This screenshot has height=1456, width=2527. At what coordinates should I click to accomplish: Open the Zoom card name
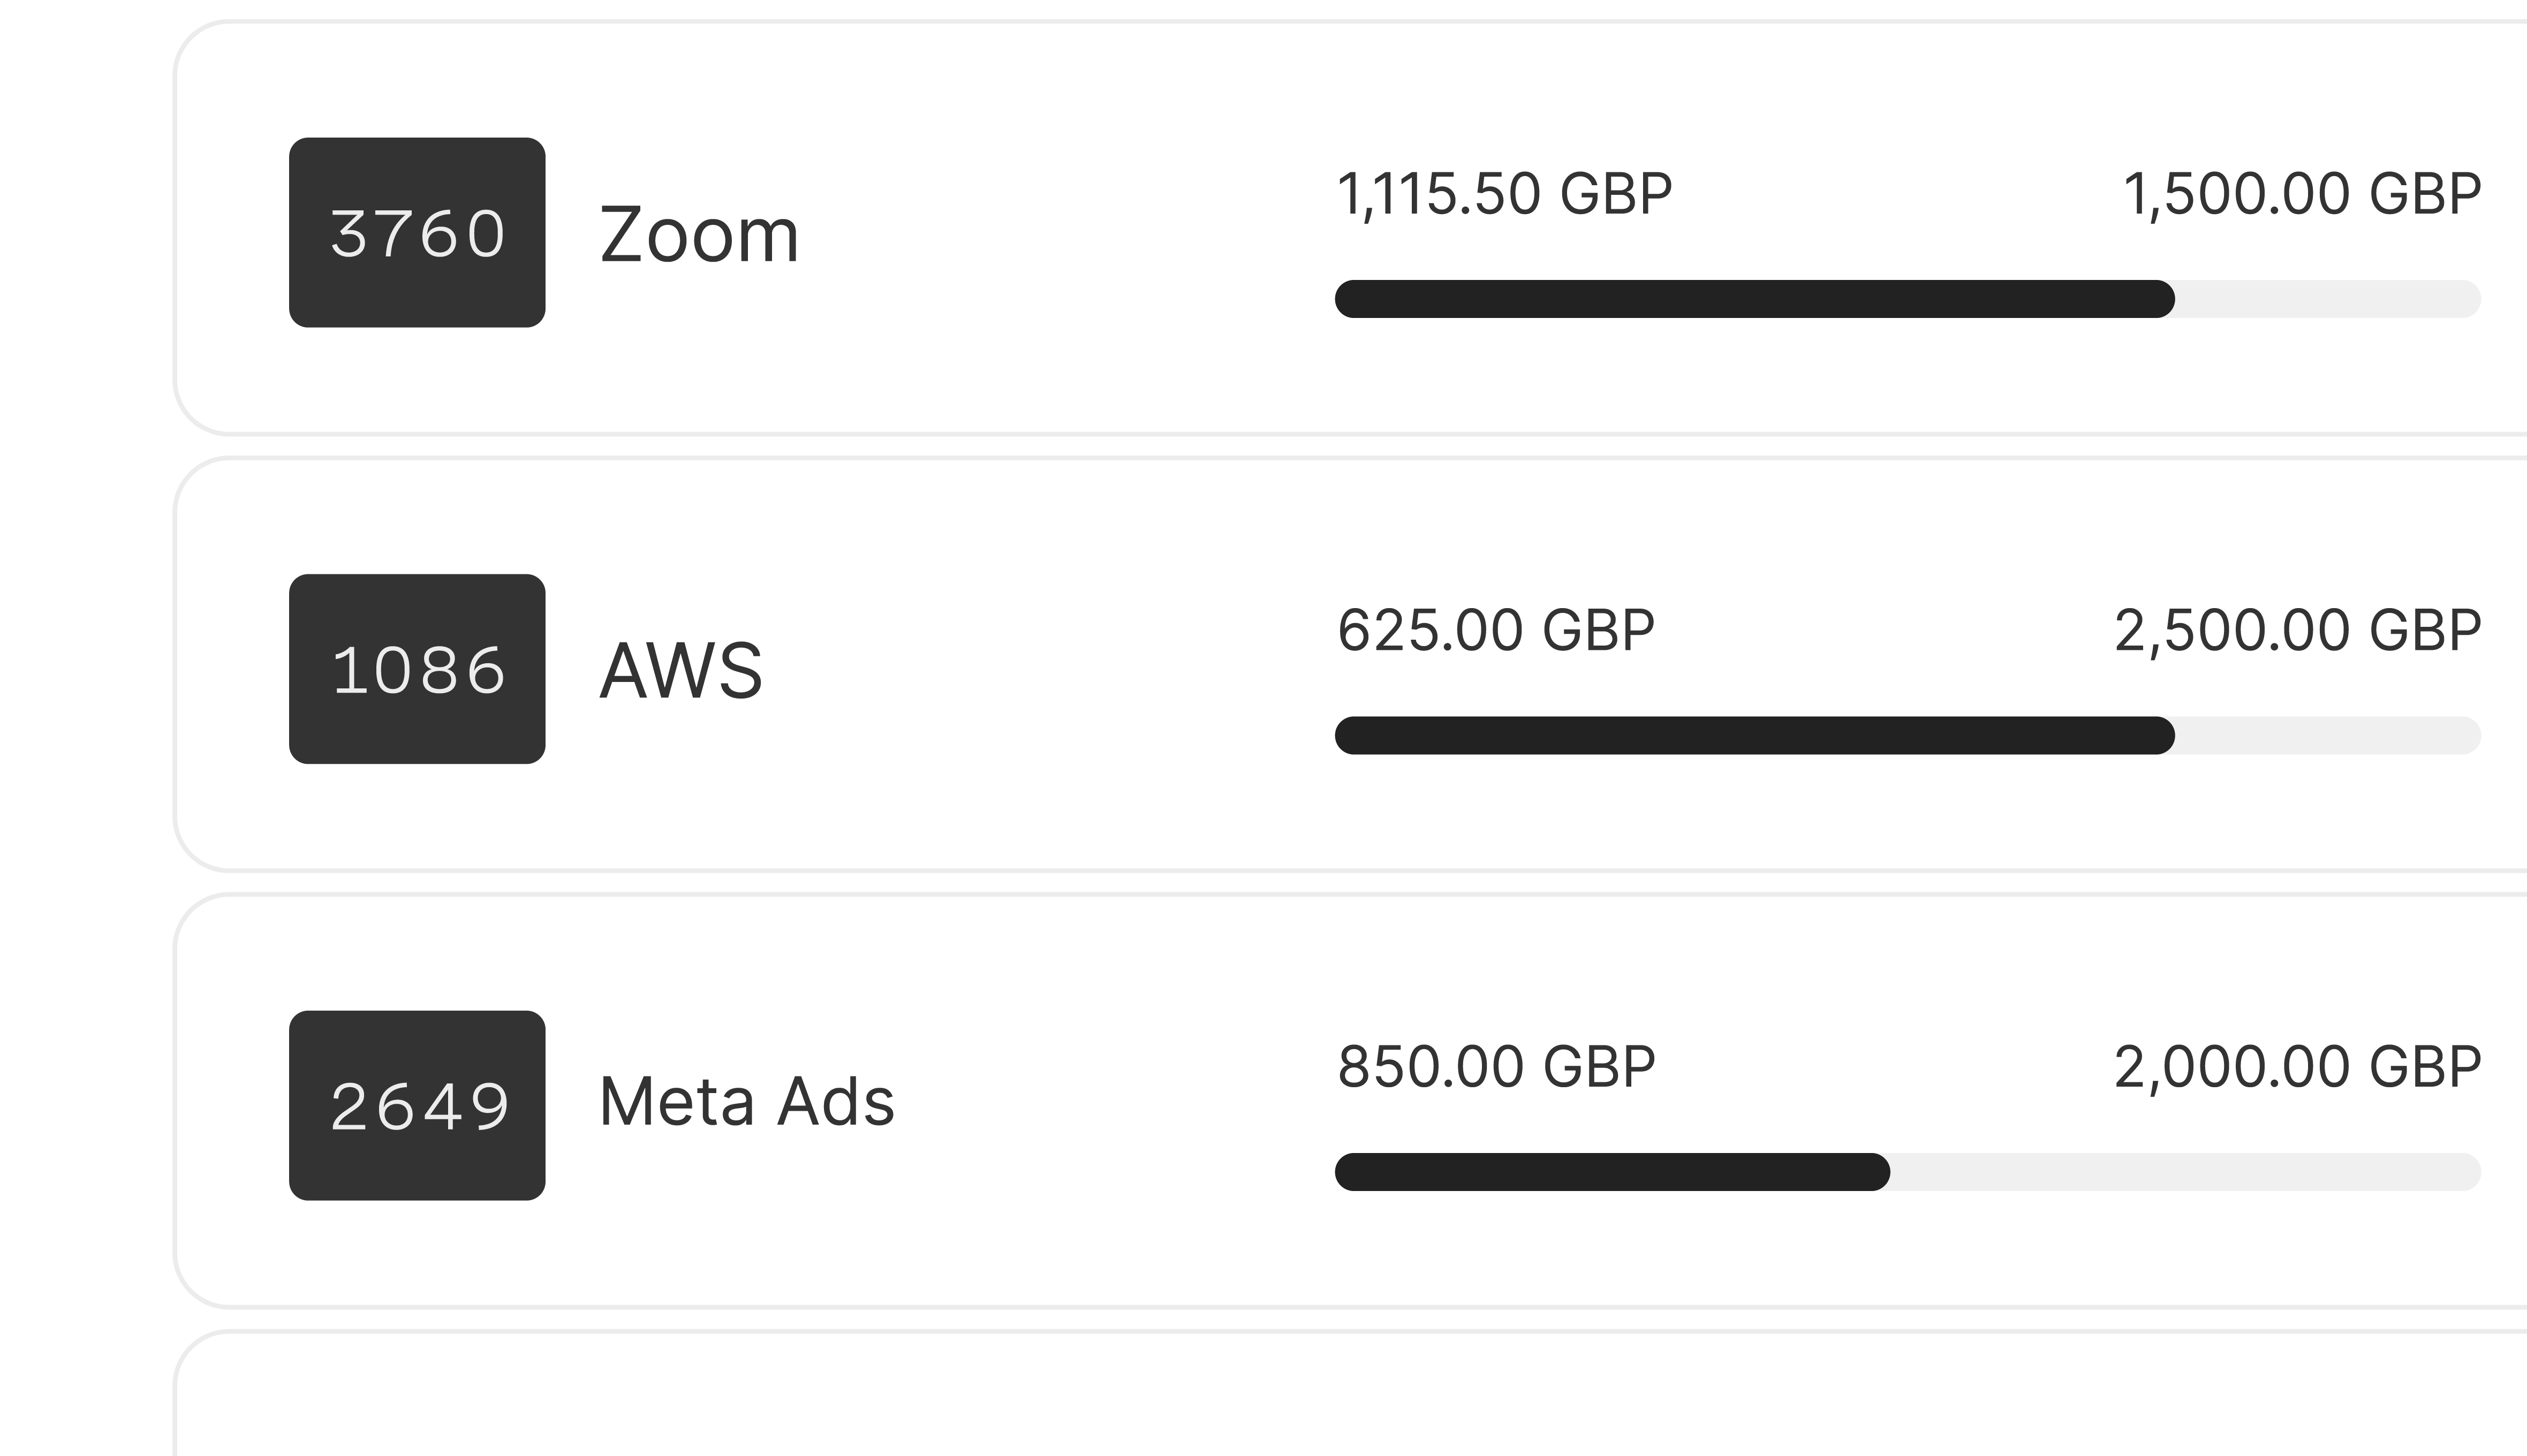coord(699,235)
